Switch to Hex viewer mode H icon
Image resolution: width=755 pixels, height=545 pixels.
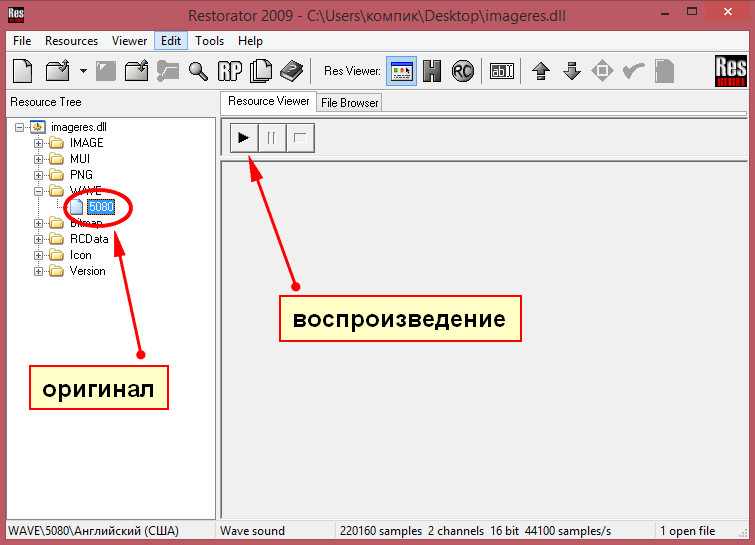click(432, 71)
